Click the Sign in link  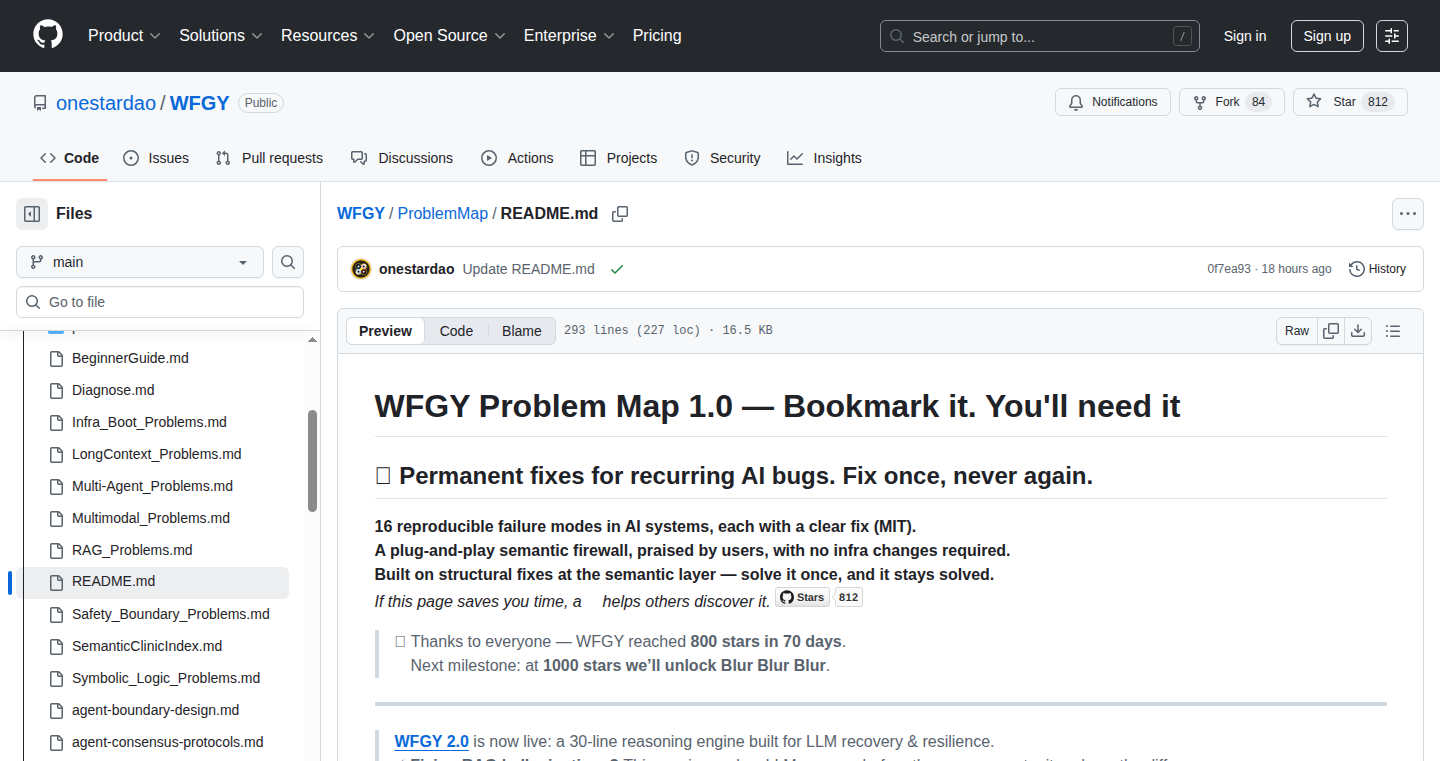[1245, 36]
